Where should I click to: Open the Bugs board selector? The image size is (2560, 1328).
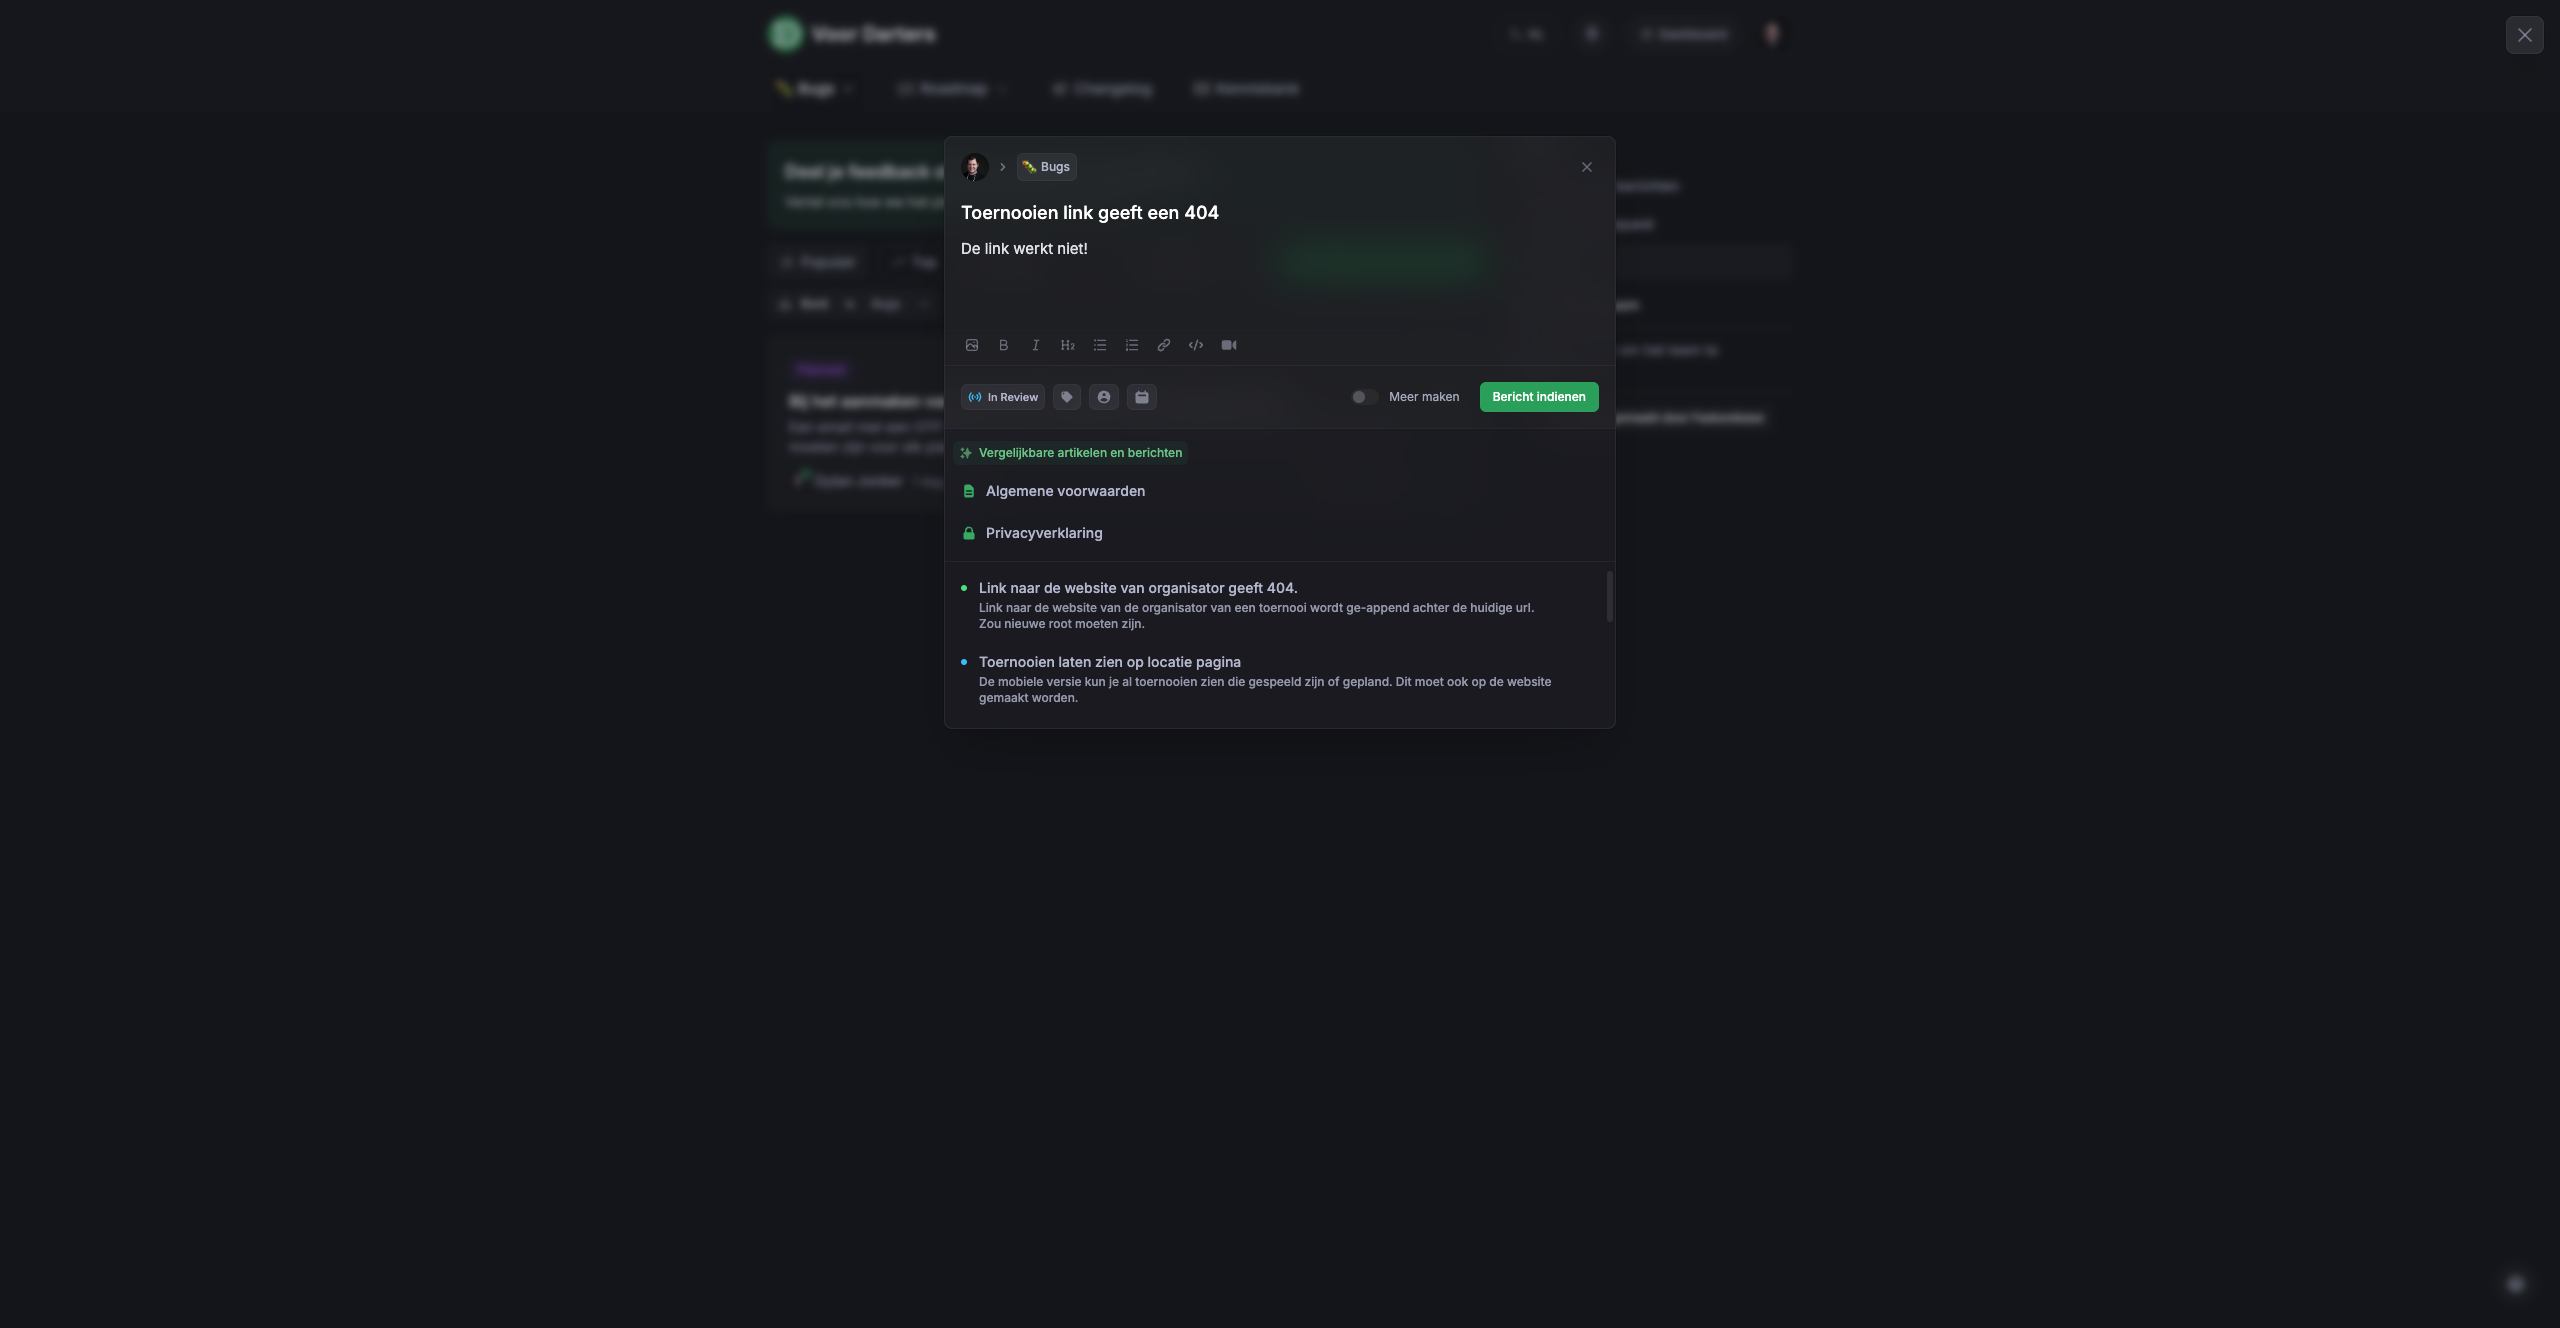tap(1046, 167)
